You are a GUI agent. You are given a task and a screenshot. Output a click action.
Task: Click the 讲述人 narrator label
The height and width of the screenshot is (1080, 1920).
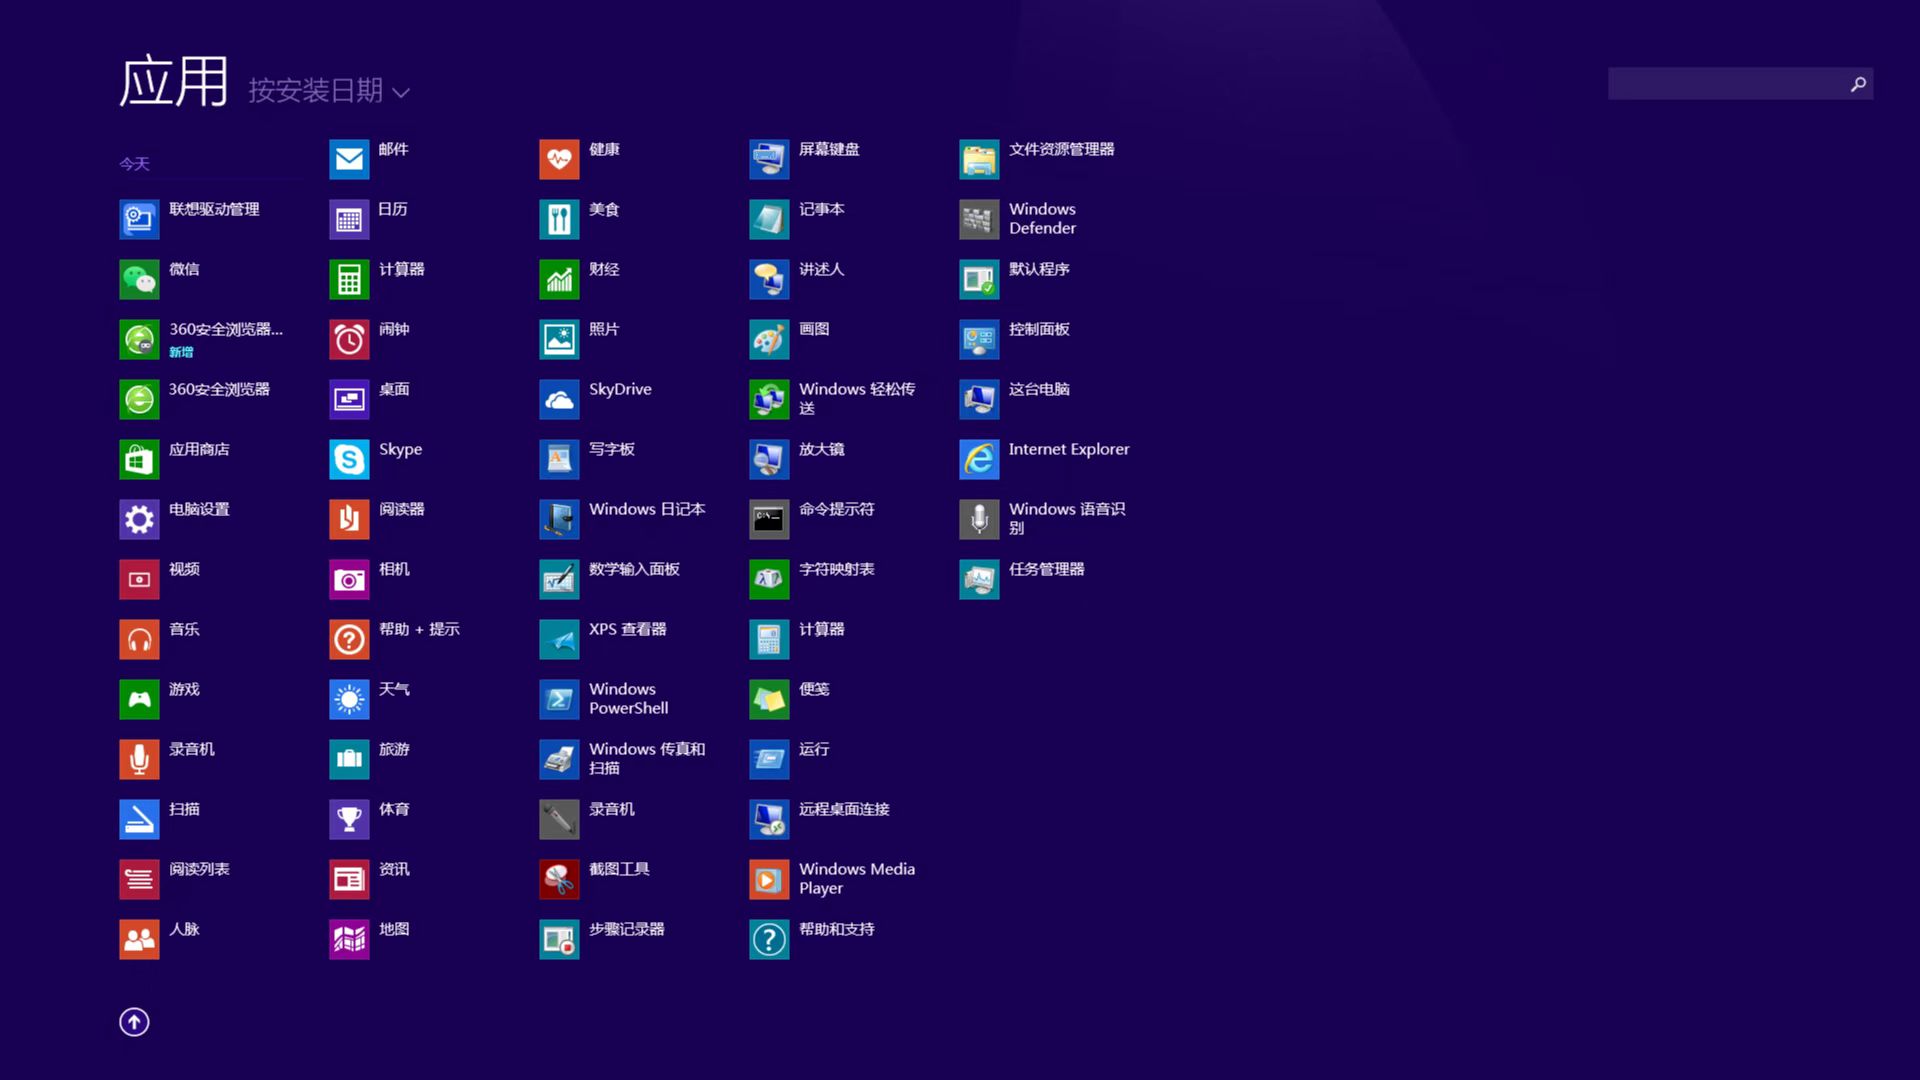coord(821,269)
